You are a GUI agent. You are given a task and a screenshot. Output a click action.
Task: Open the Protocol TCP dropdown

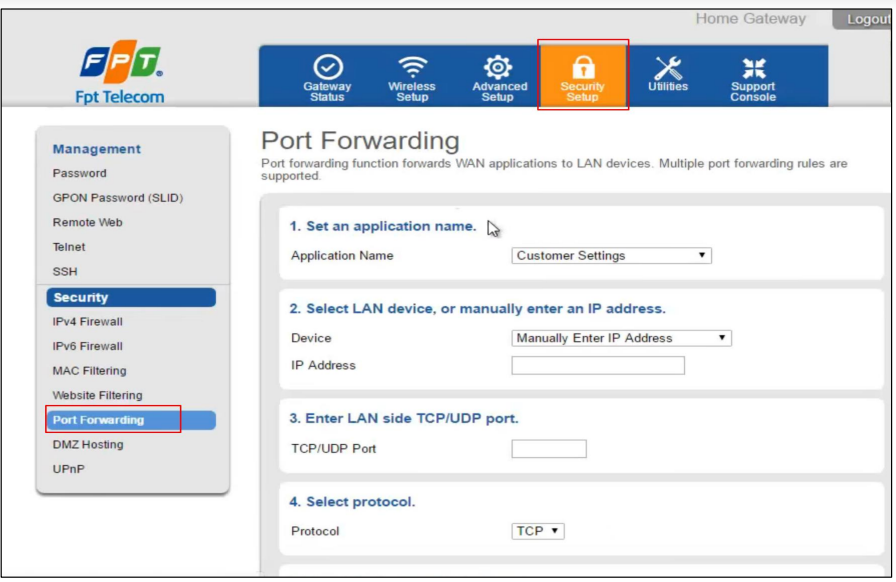[538, 531]
